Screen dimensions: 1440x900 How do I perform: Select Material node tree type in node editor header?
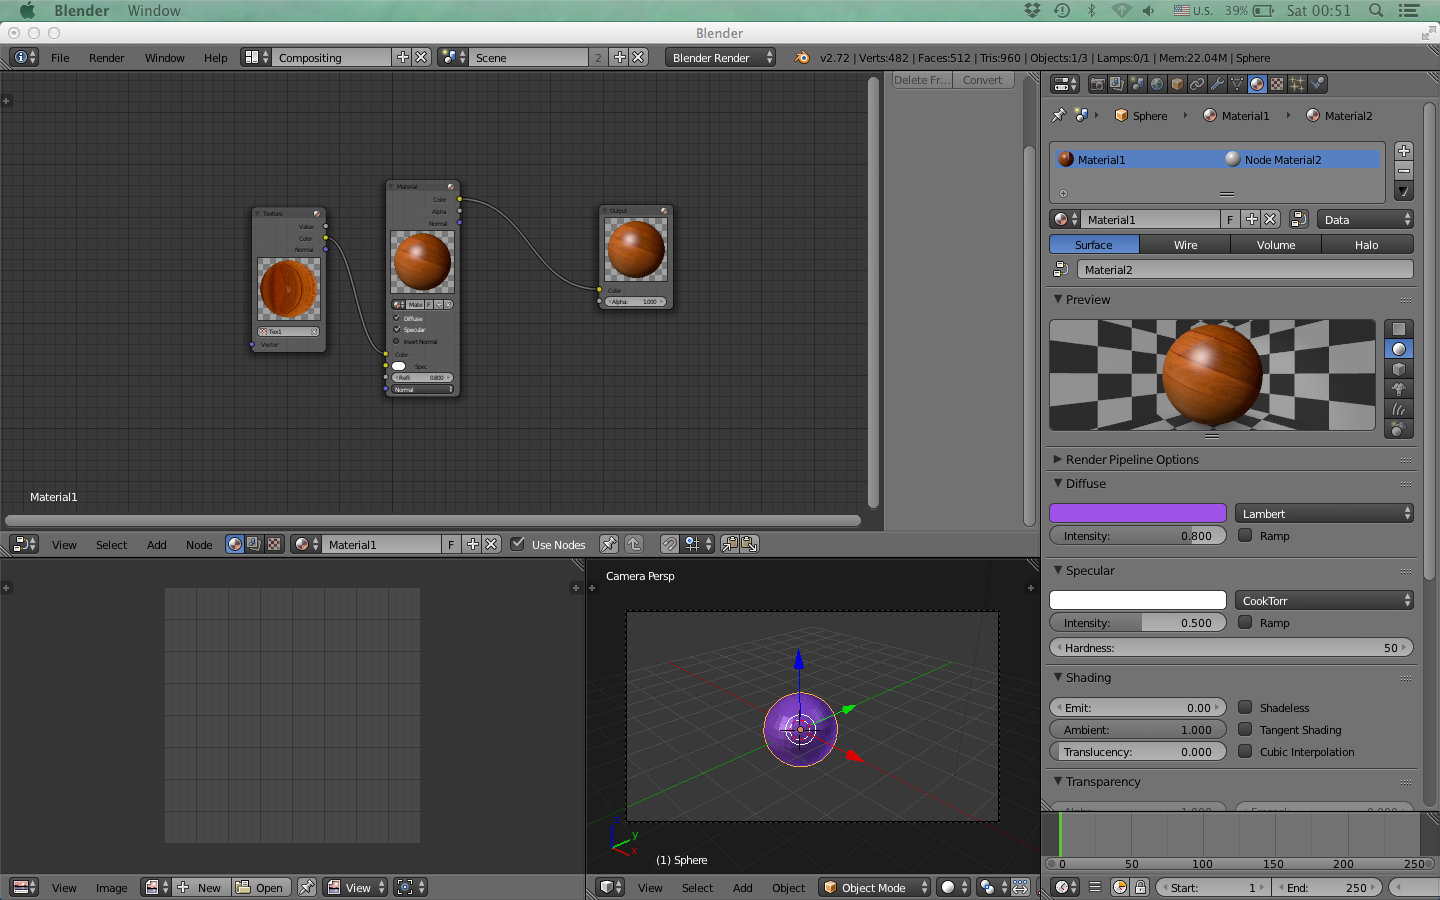pos(234,544)
